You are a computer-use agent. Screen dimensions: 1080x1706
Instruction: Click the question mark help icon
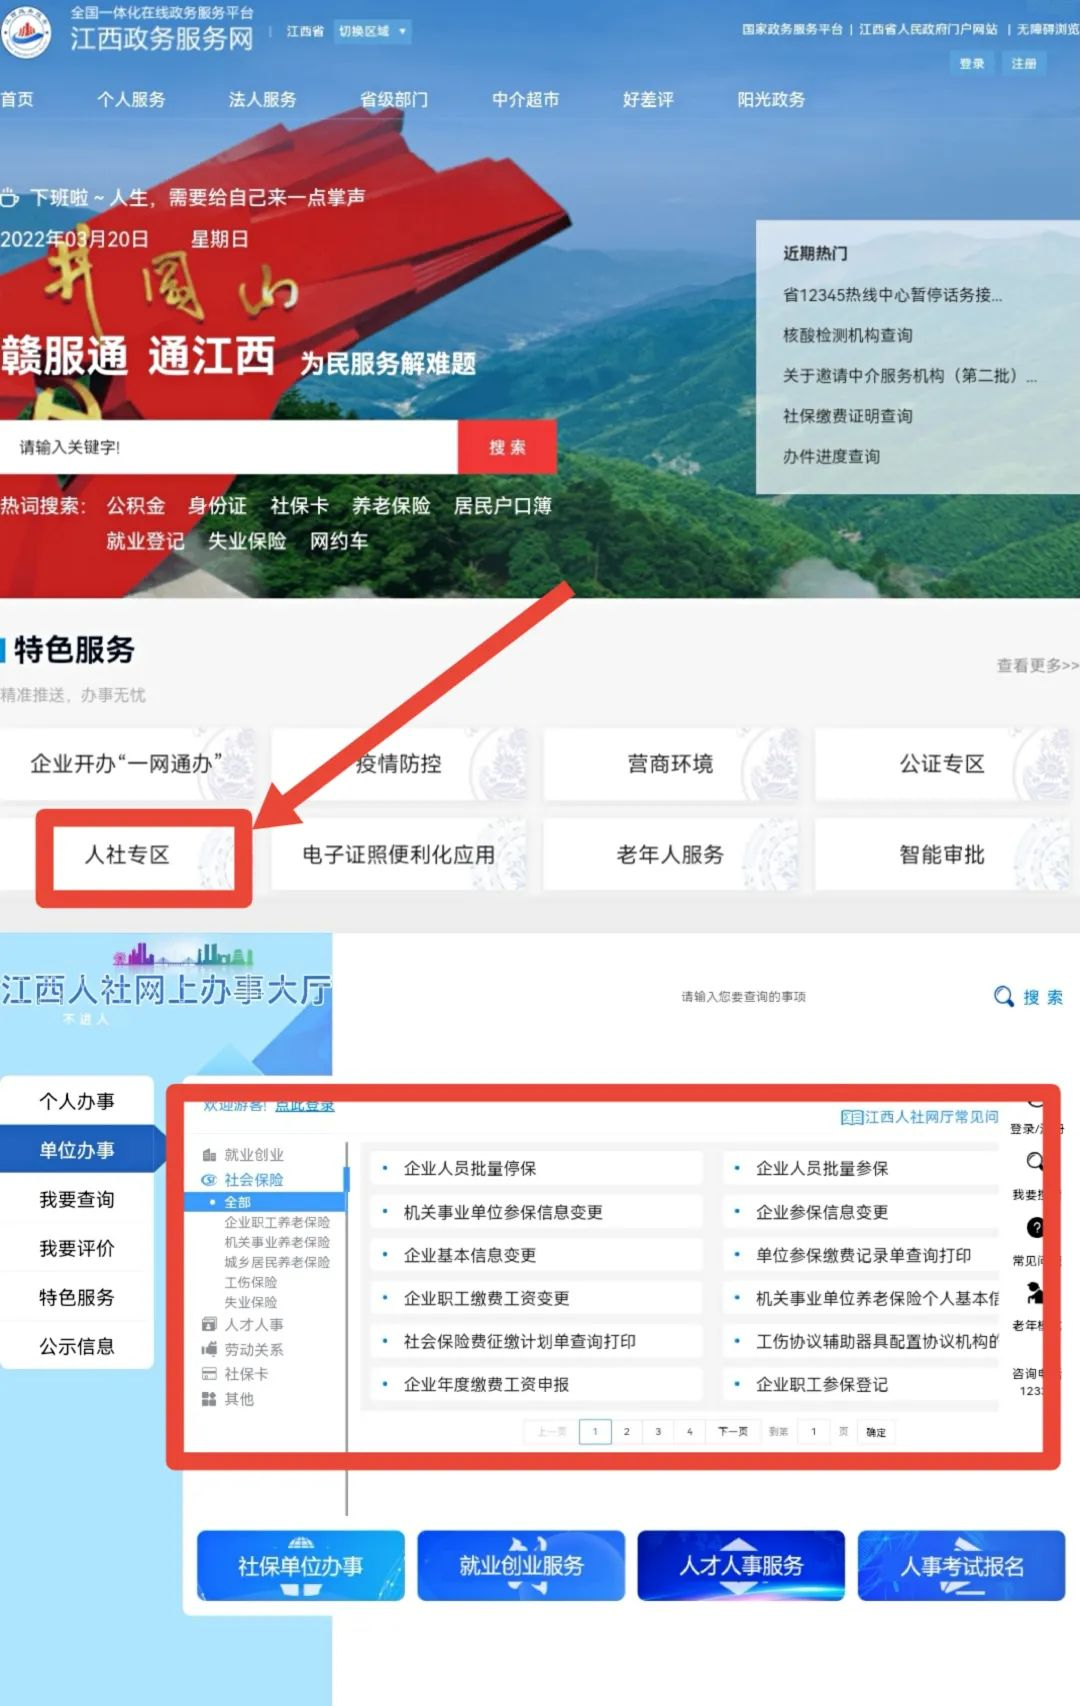(1035, 1227)
